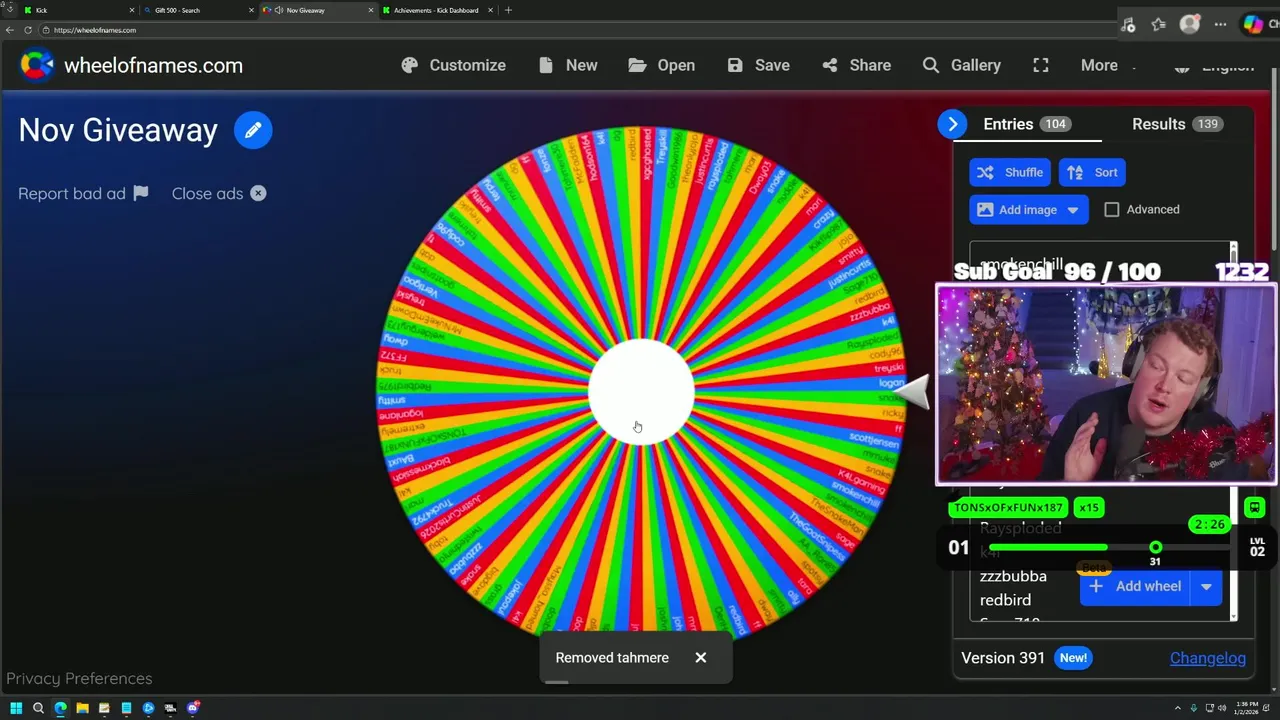Select the redbird entry in list

pos(1005,600)
